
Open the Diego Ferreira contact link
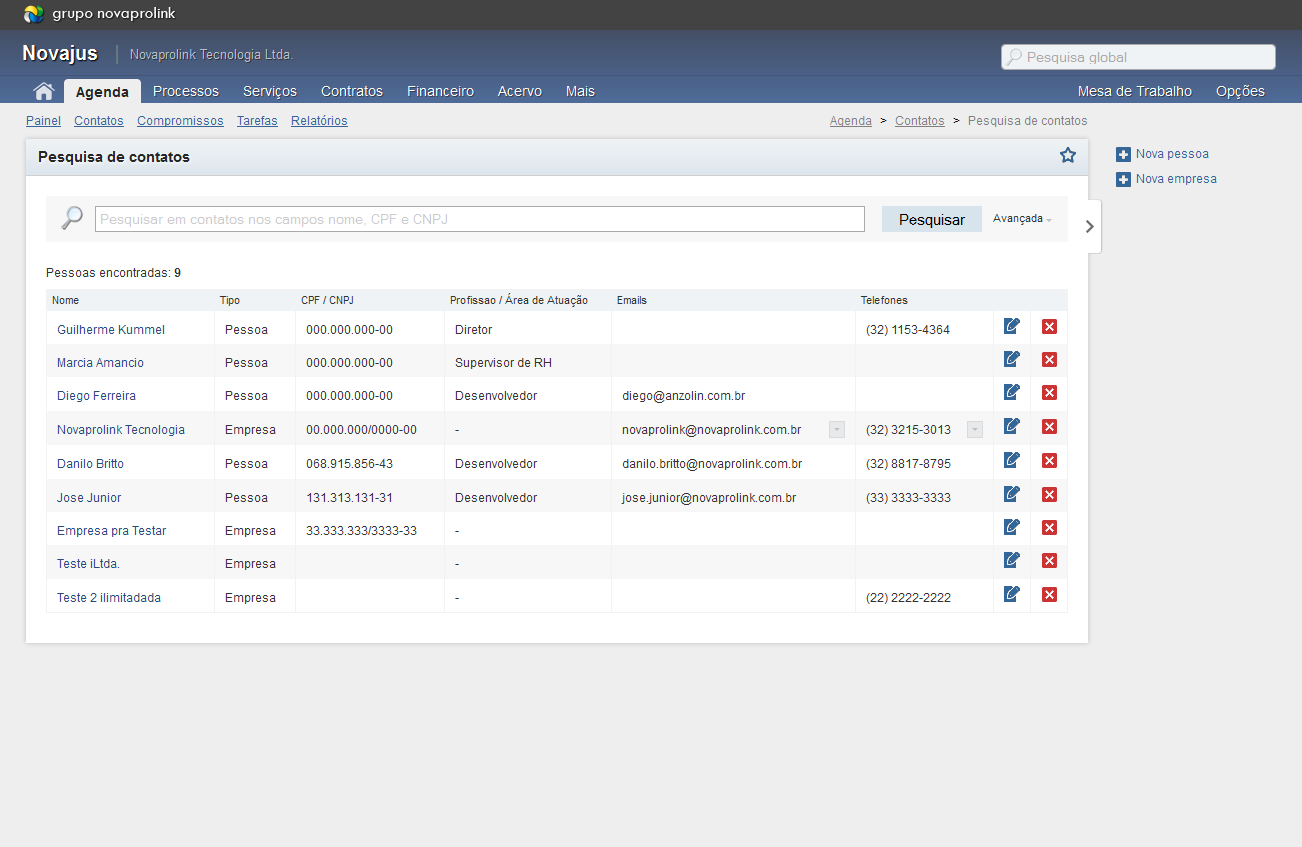tap(96, 396)
